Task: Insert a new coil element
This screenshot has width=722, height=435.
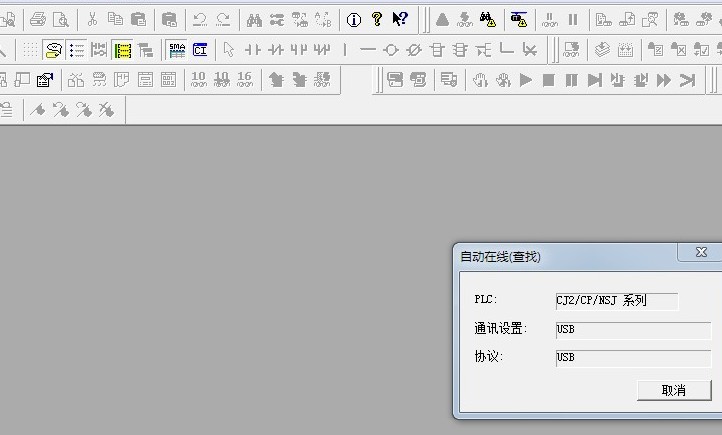Action: click(390, 49)
